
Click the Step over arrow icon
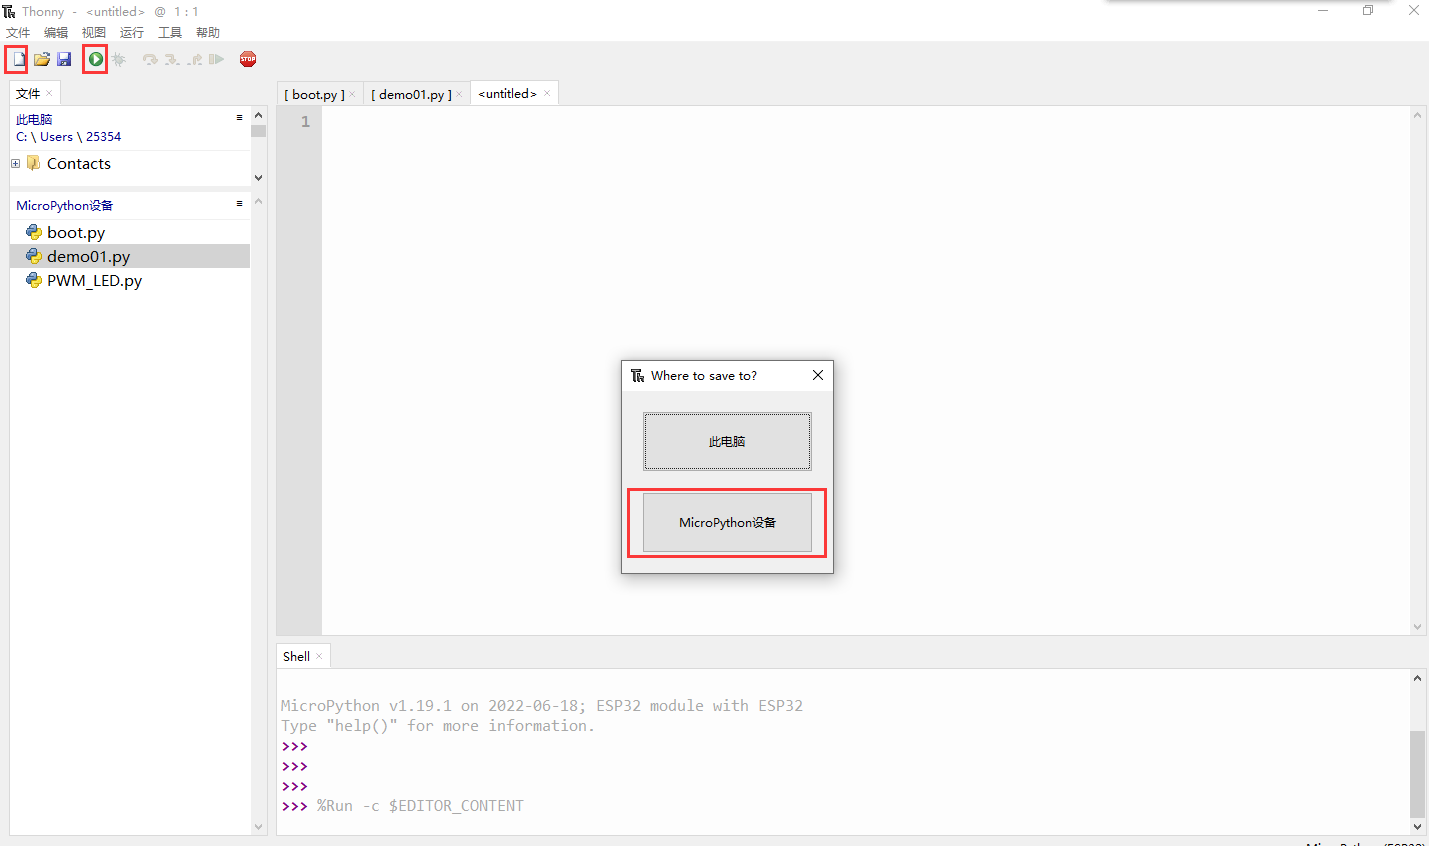pos(150,60)
